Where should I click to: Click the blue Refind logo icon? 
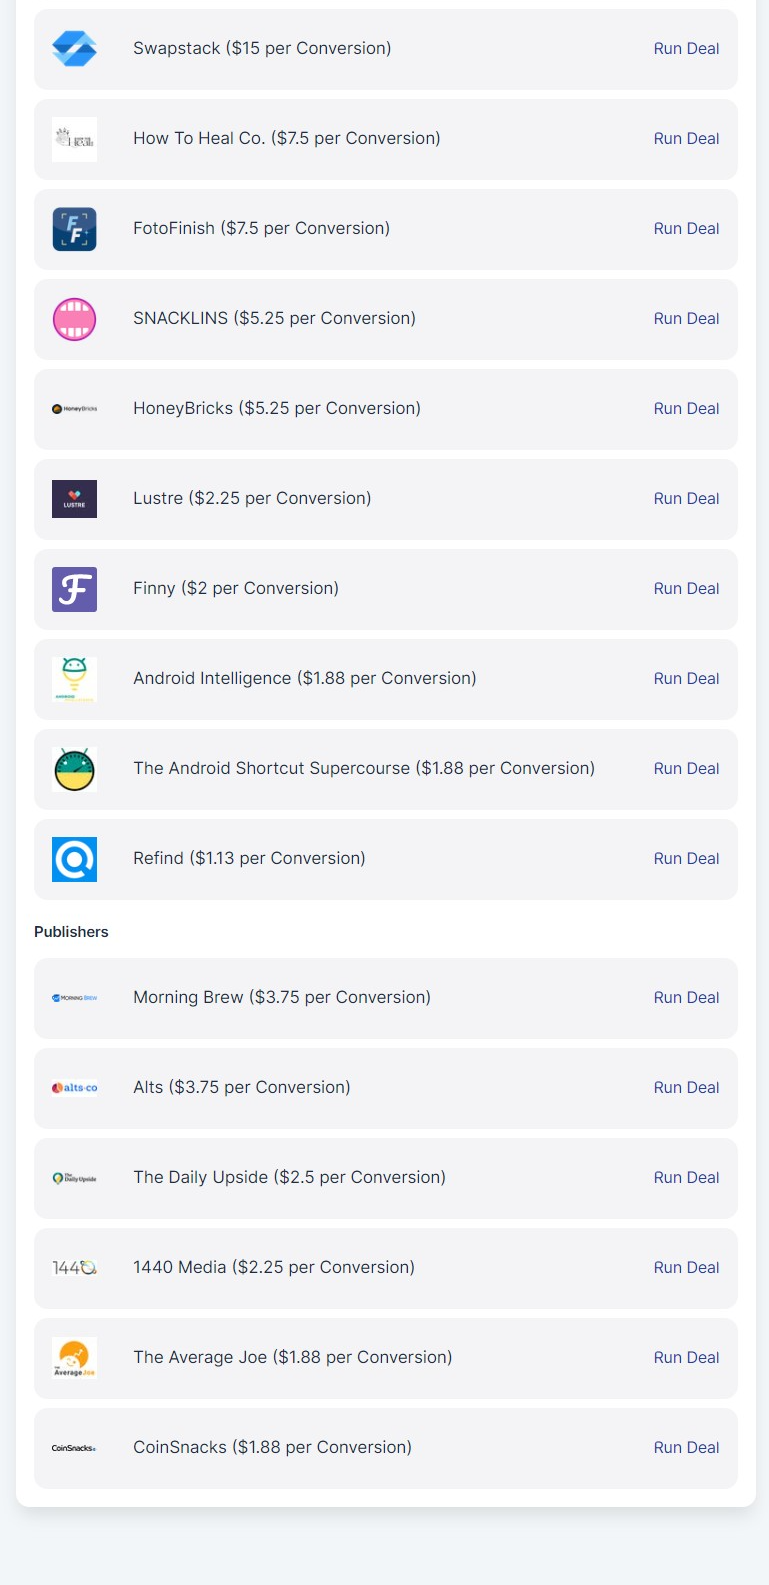(74, 859)
